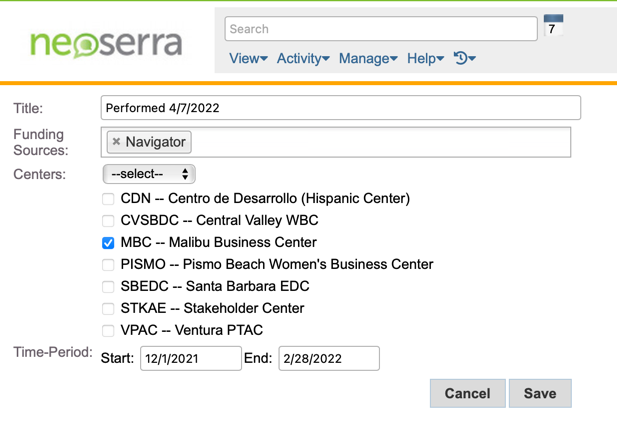Check the CVSBDC Central Valley WBC box
This screenshot has height=427, width=617.
[x=108, y=221]
